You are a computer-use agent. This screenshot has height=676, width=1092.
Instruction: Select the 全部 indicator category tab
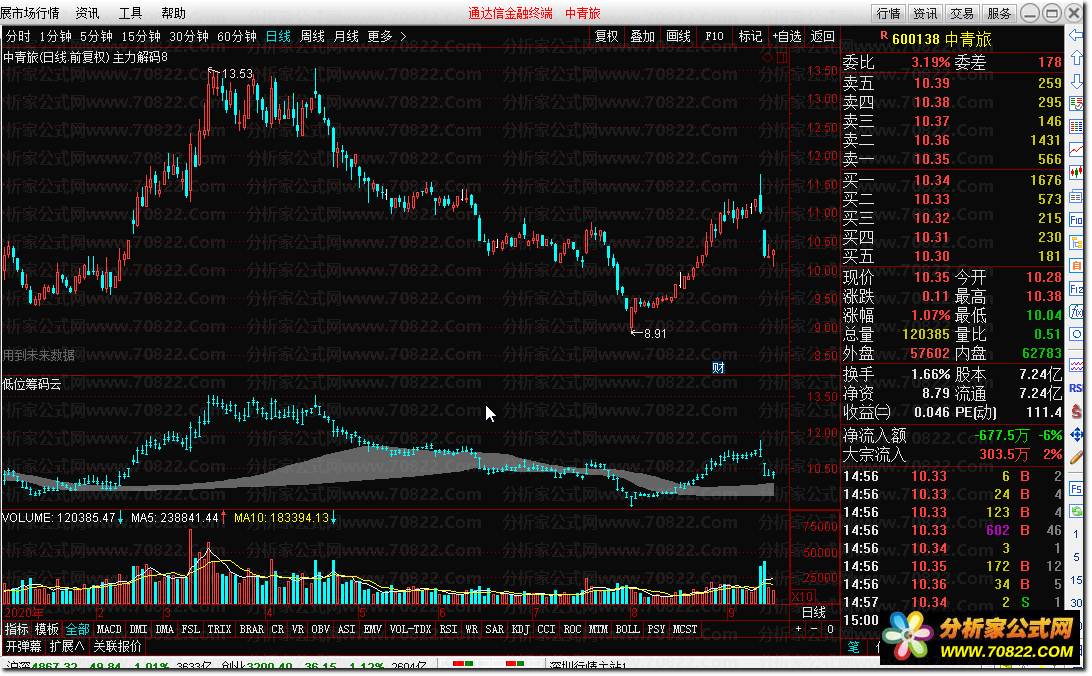[x=77, y=629]
